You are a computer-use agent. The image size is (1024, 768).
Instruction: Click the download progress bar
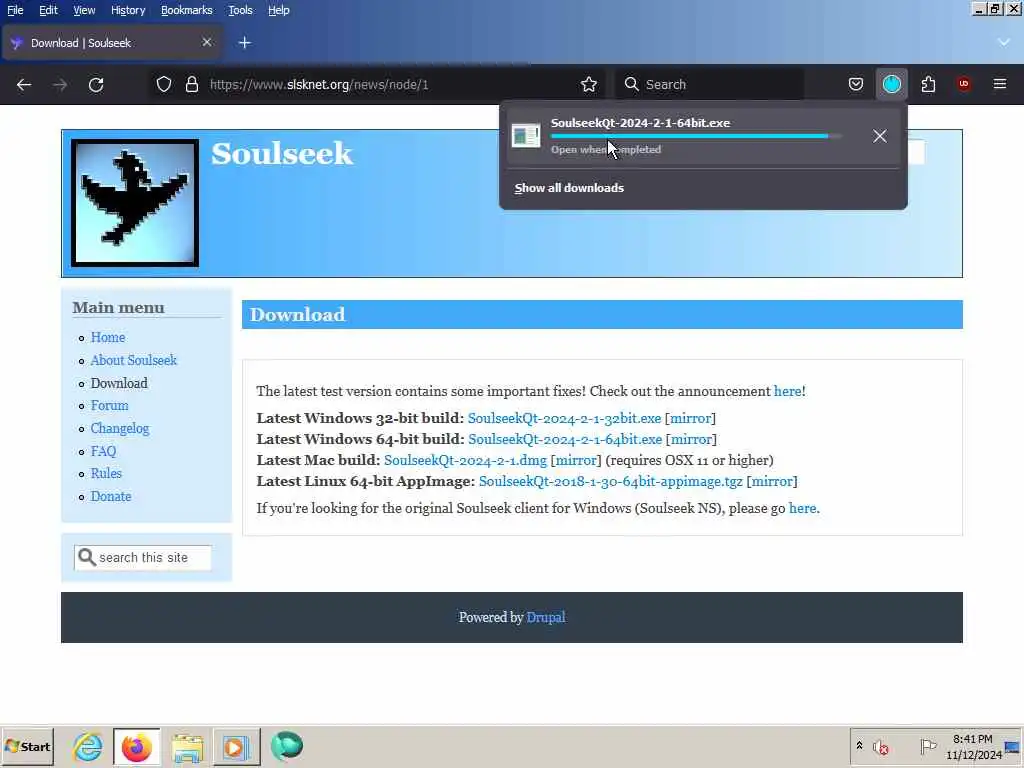click(x=696, y=136)
